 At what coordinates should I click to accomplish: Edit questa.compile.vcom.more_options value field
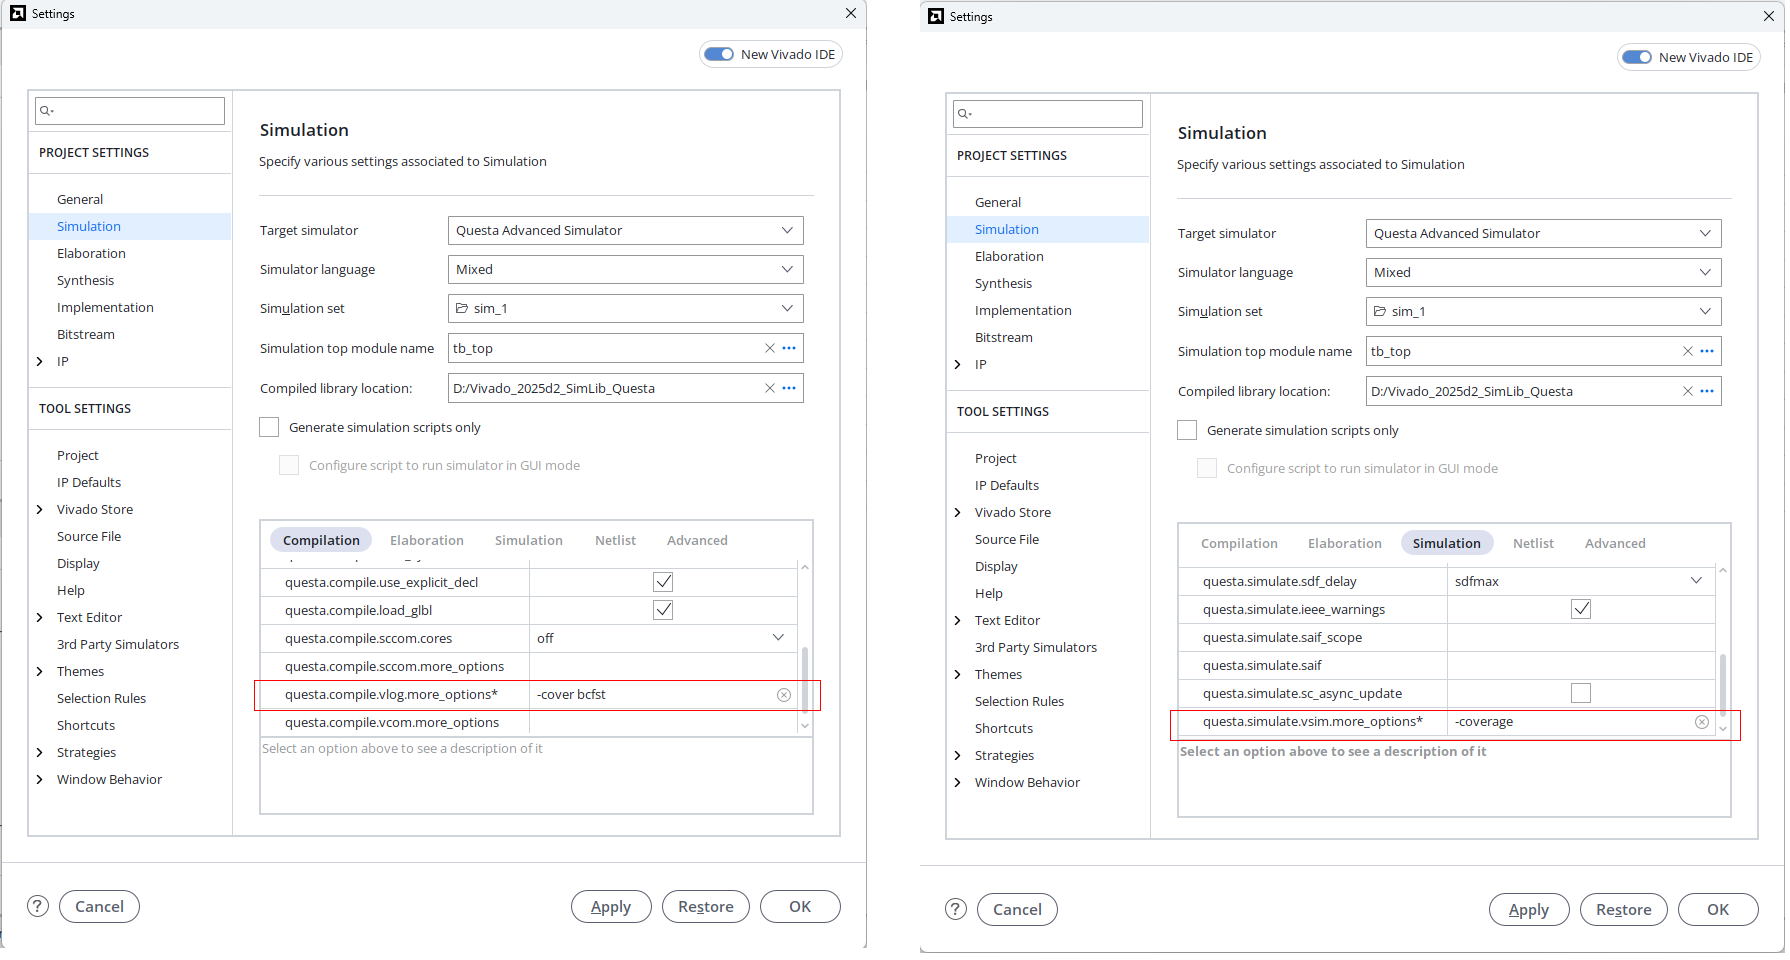point(663,723)
